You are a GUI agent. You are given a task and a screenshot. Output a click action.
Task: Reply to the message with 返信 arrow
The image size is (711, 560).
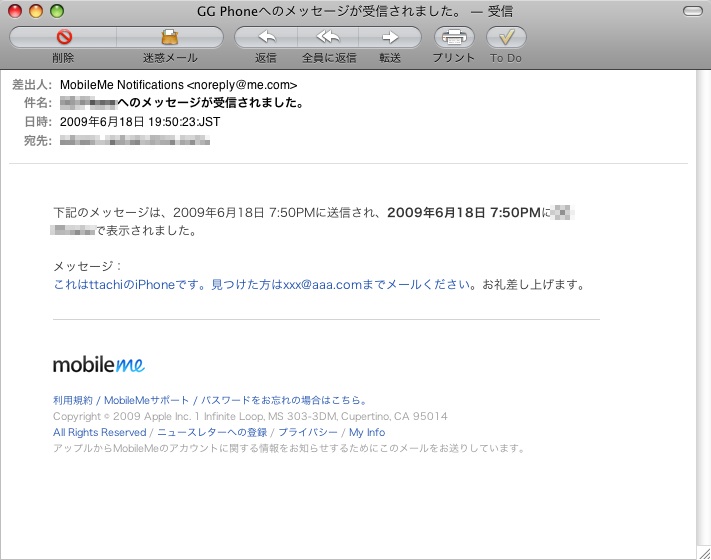point(266,37)
